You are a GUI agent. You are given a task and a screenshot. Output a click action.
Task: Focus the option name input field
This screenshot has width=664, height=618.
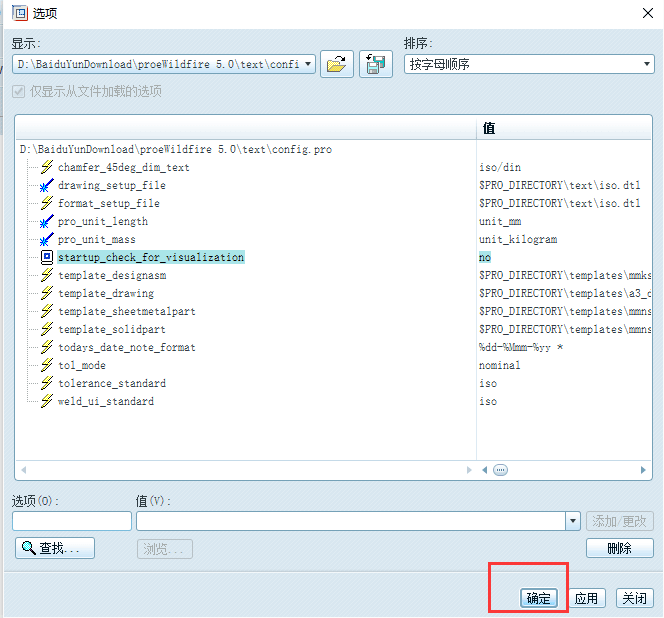click(72, 521)
